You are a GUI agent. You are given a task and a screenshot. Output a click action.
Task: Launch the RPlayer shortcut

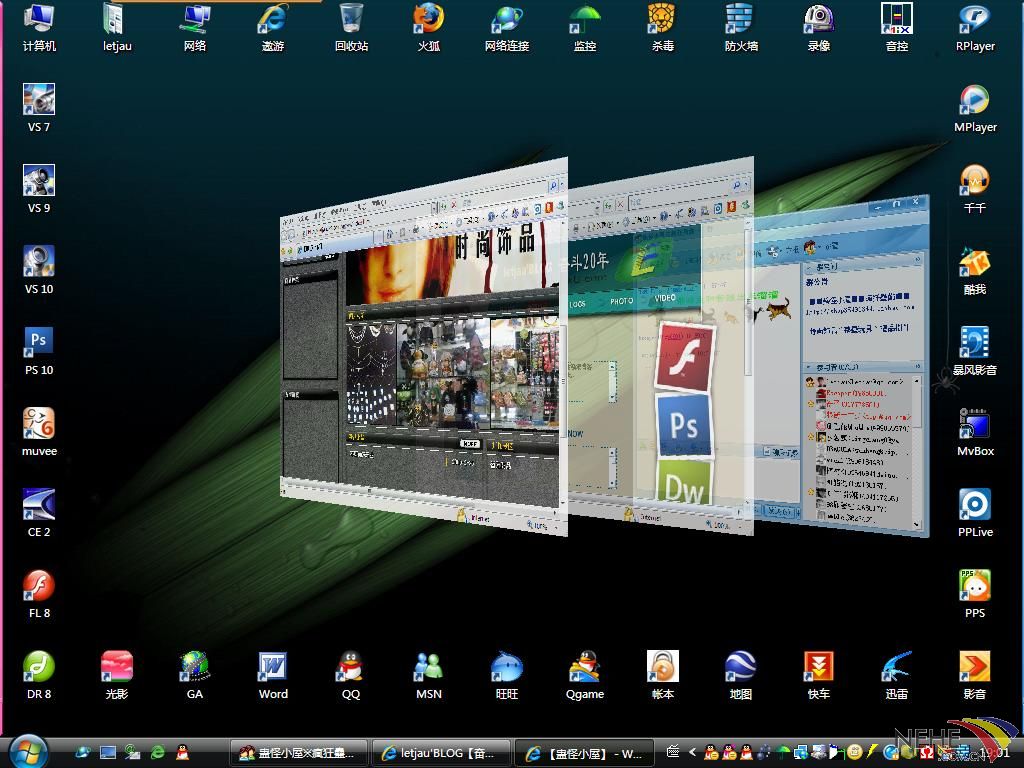click(x=975, y=27)
